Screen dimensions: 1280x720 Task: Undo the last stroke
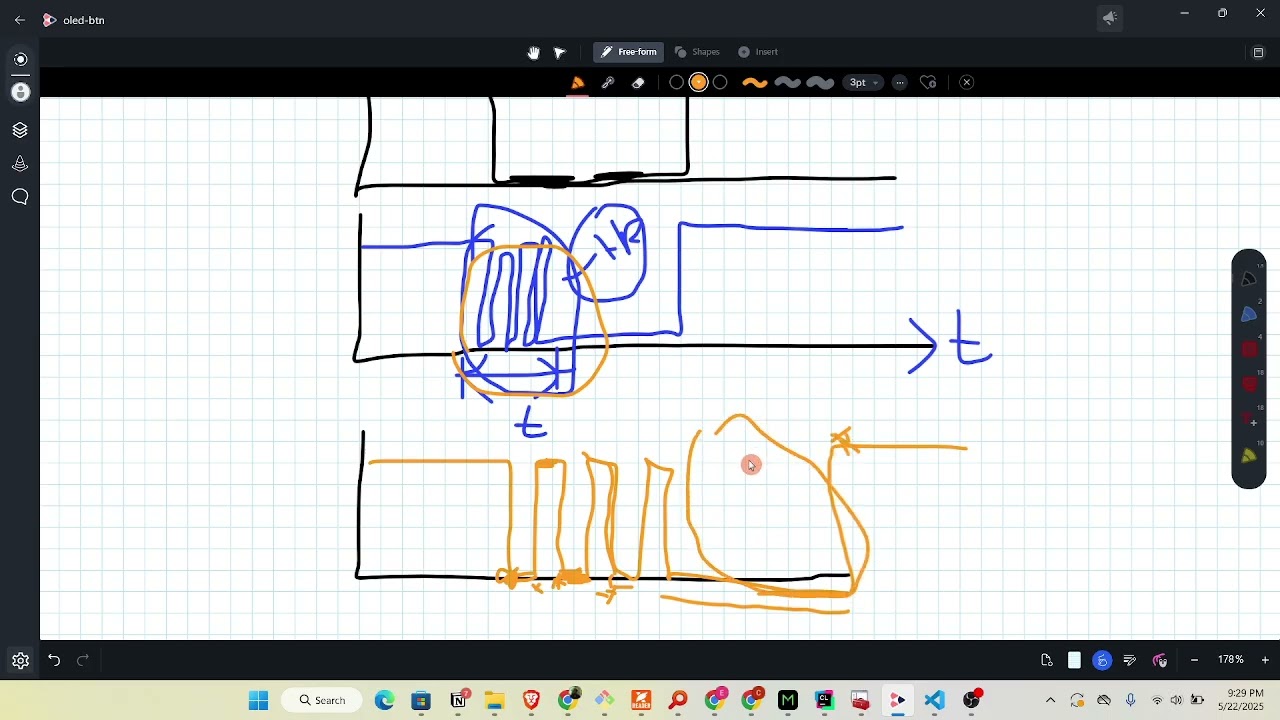(54, 660)
